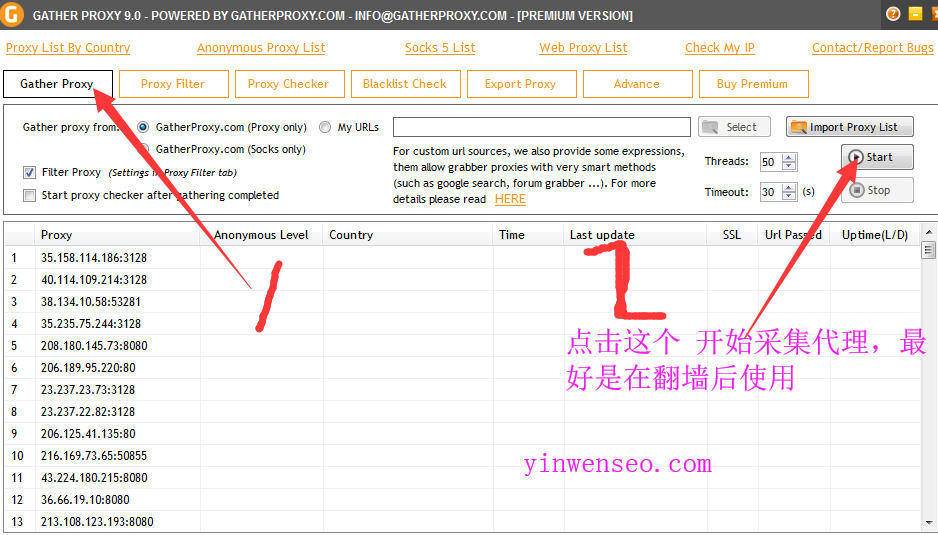Select GatherProxy.com (Socks only) radio option
The image size is (938, 535).
click(143, 148)
